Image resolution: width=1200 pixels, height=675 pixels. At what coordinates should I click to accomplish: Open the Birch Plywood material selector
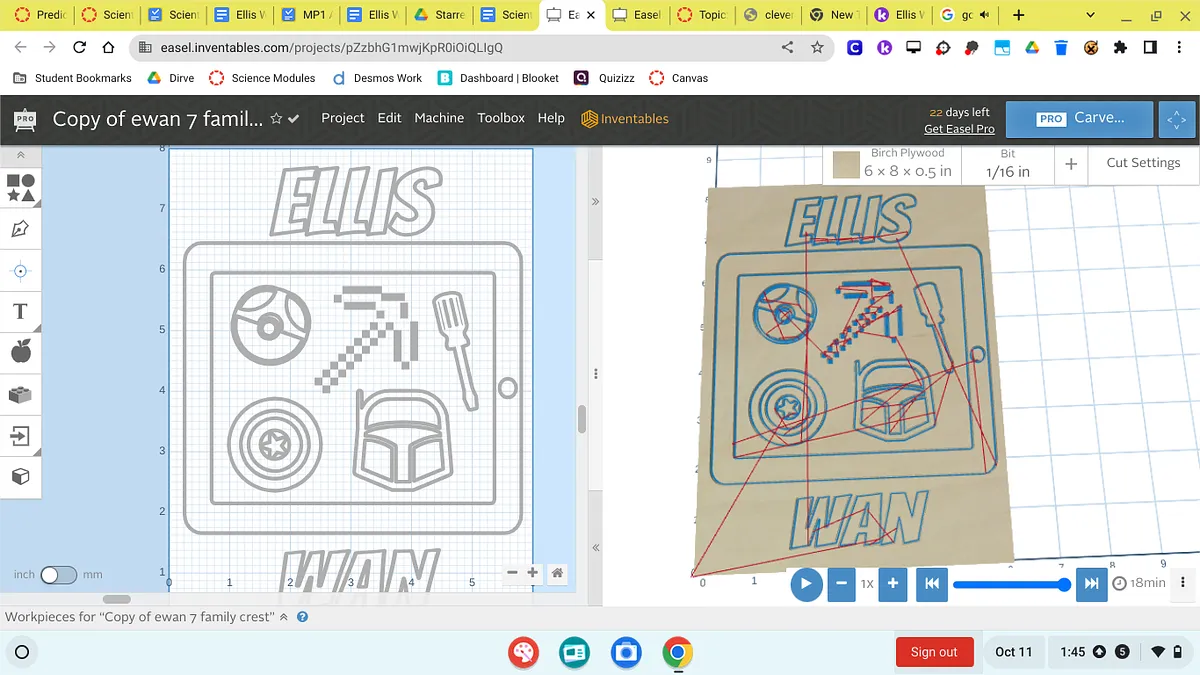(x=894, y=164)
